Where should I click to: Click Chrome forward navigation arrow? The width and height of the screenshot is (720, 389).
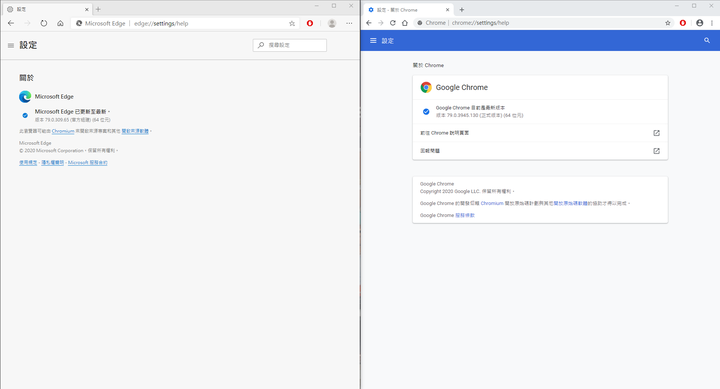[x=381, y=23]
